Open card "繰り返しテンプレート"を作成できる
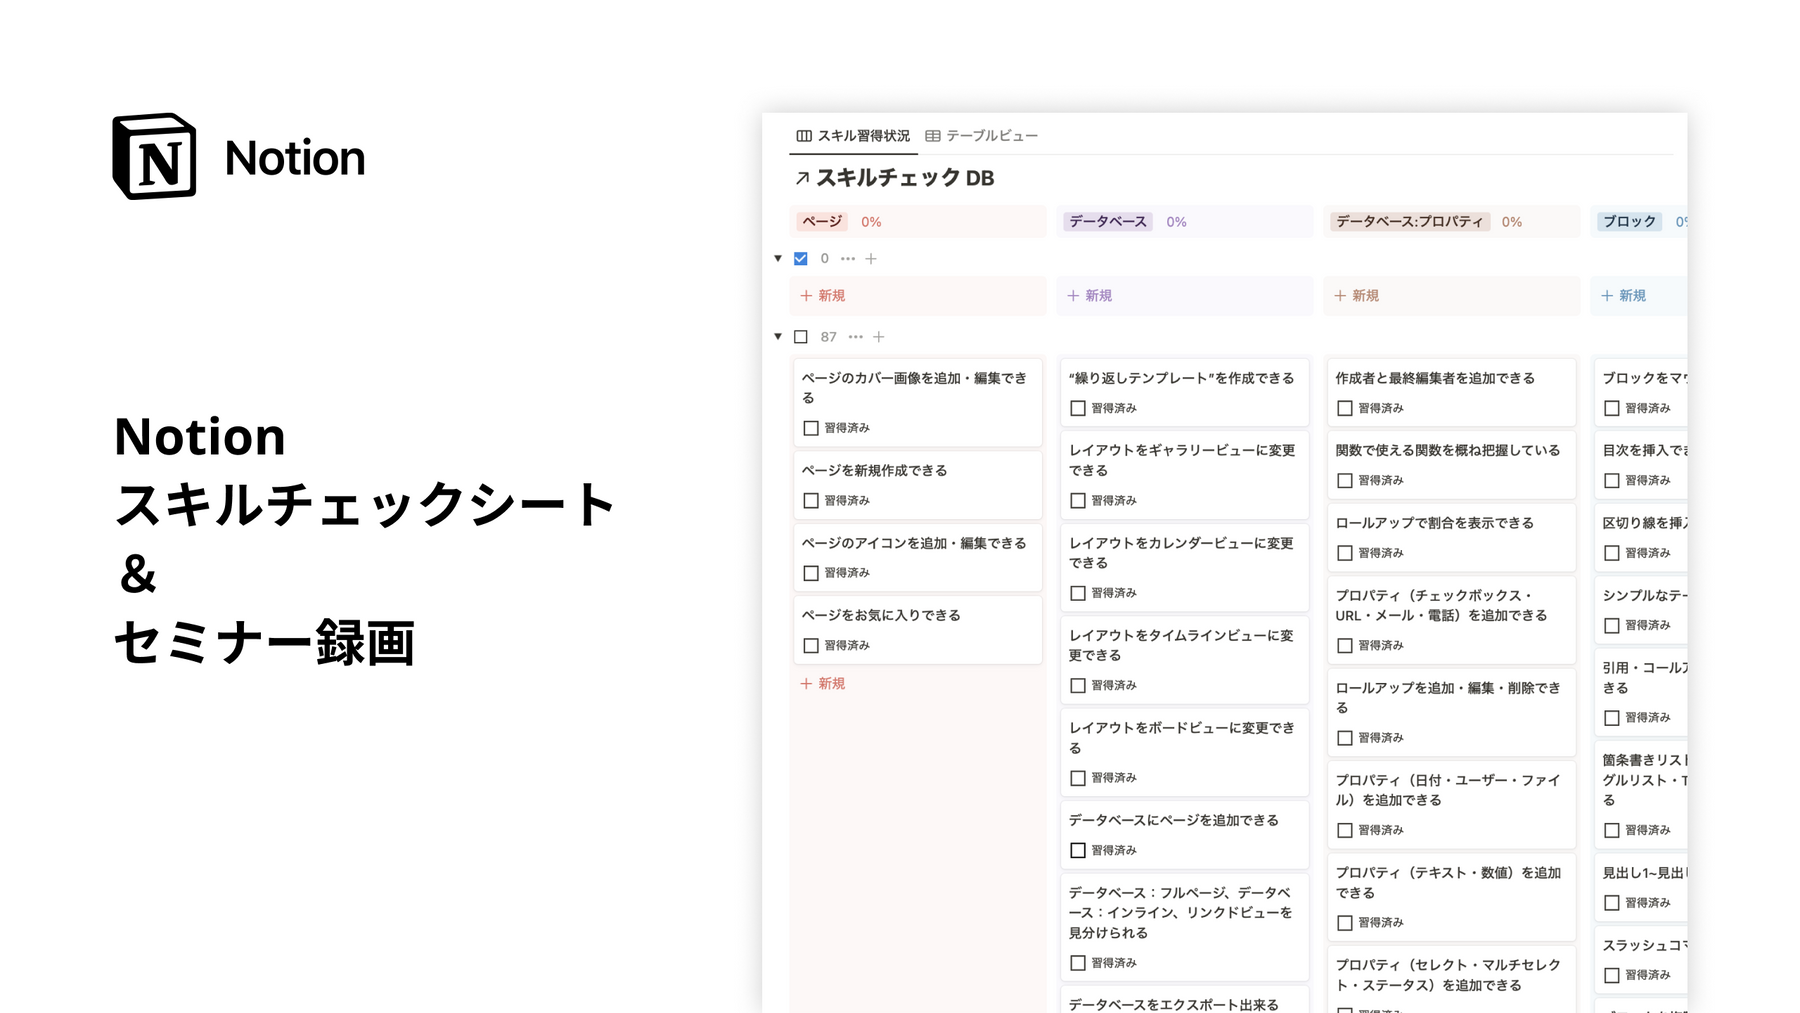1800x1013 pixels. coord(1184,392)
